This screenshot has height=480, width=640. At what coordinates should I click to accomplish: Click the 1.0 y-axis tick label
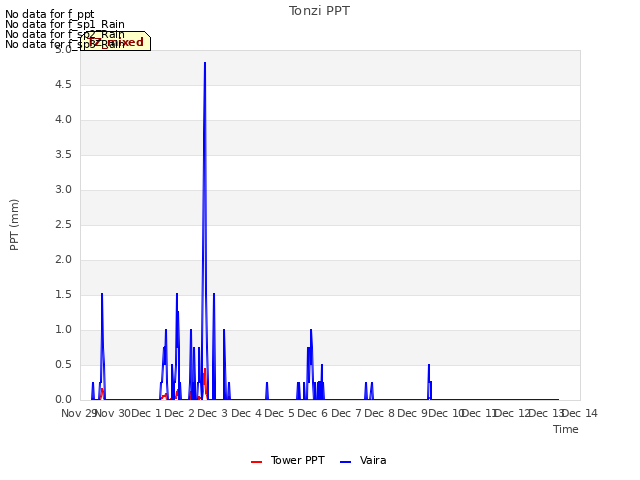click(63, 329)
